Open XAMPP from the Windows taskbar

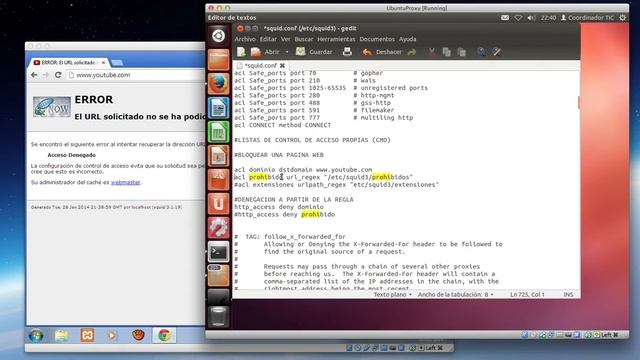point(87,336)
